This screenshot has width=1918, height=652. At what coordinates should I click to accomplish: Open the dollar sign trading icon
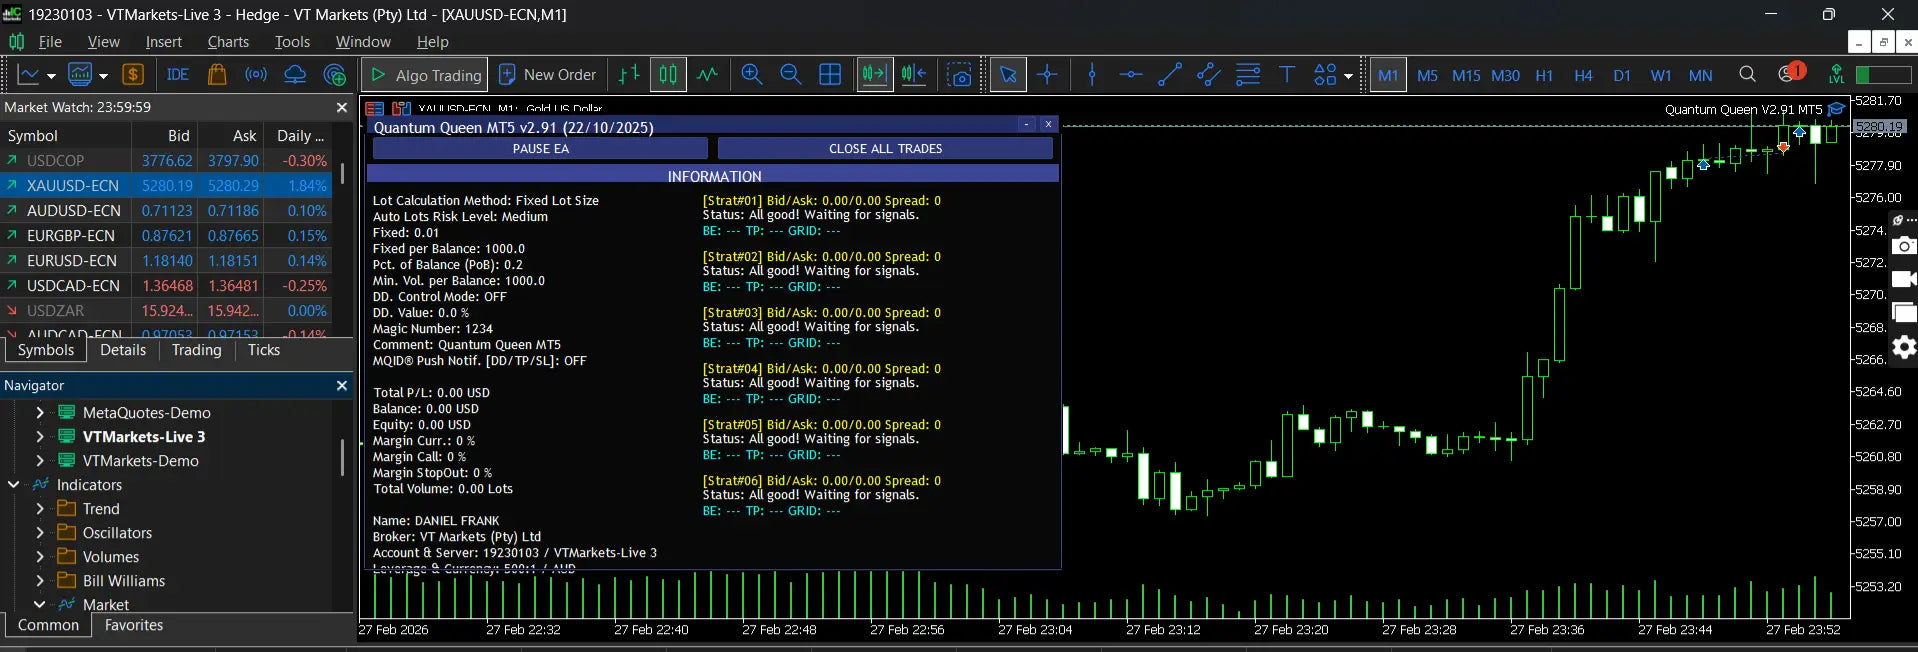[133, 75]
